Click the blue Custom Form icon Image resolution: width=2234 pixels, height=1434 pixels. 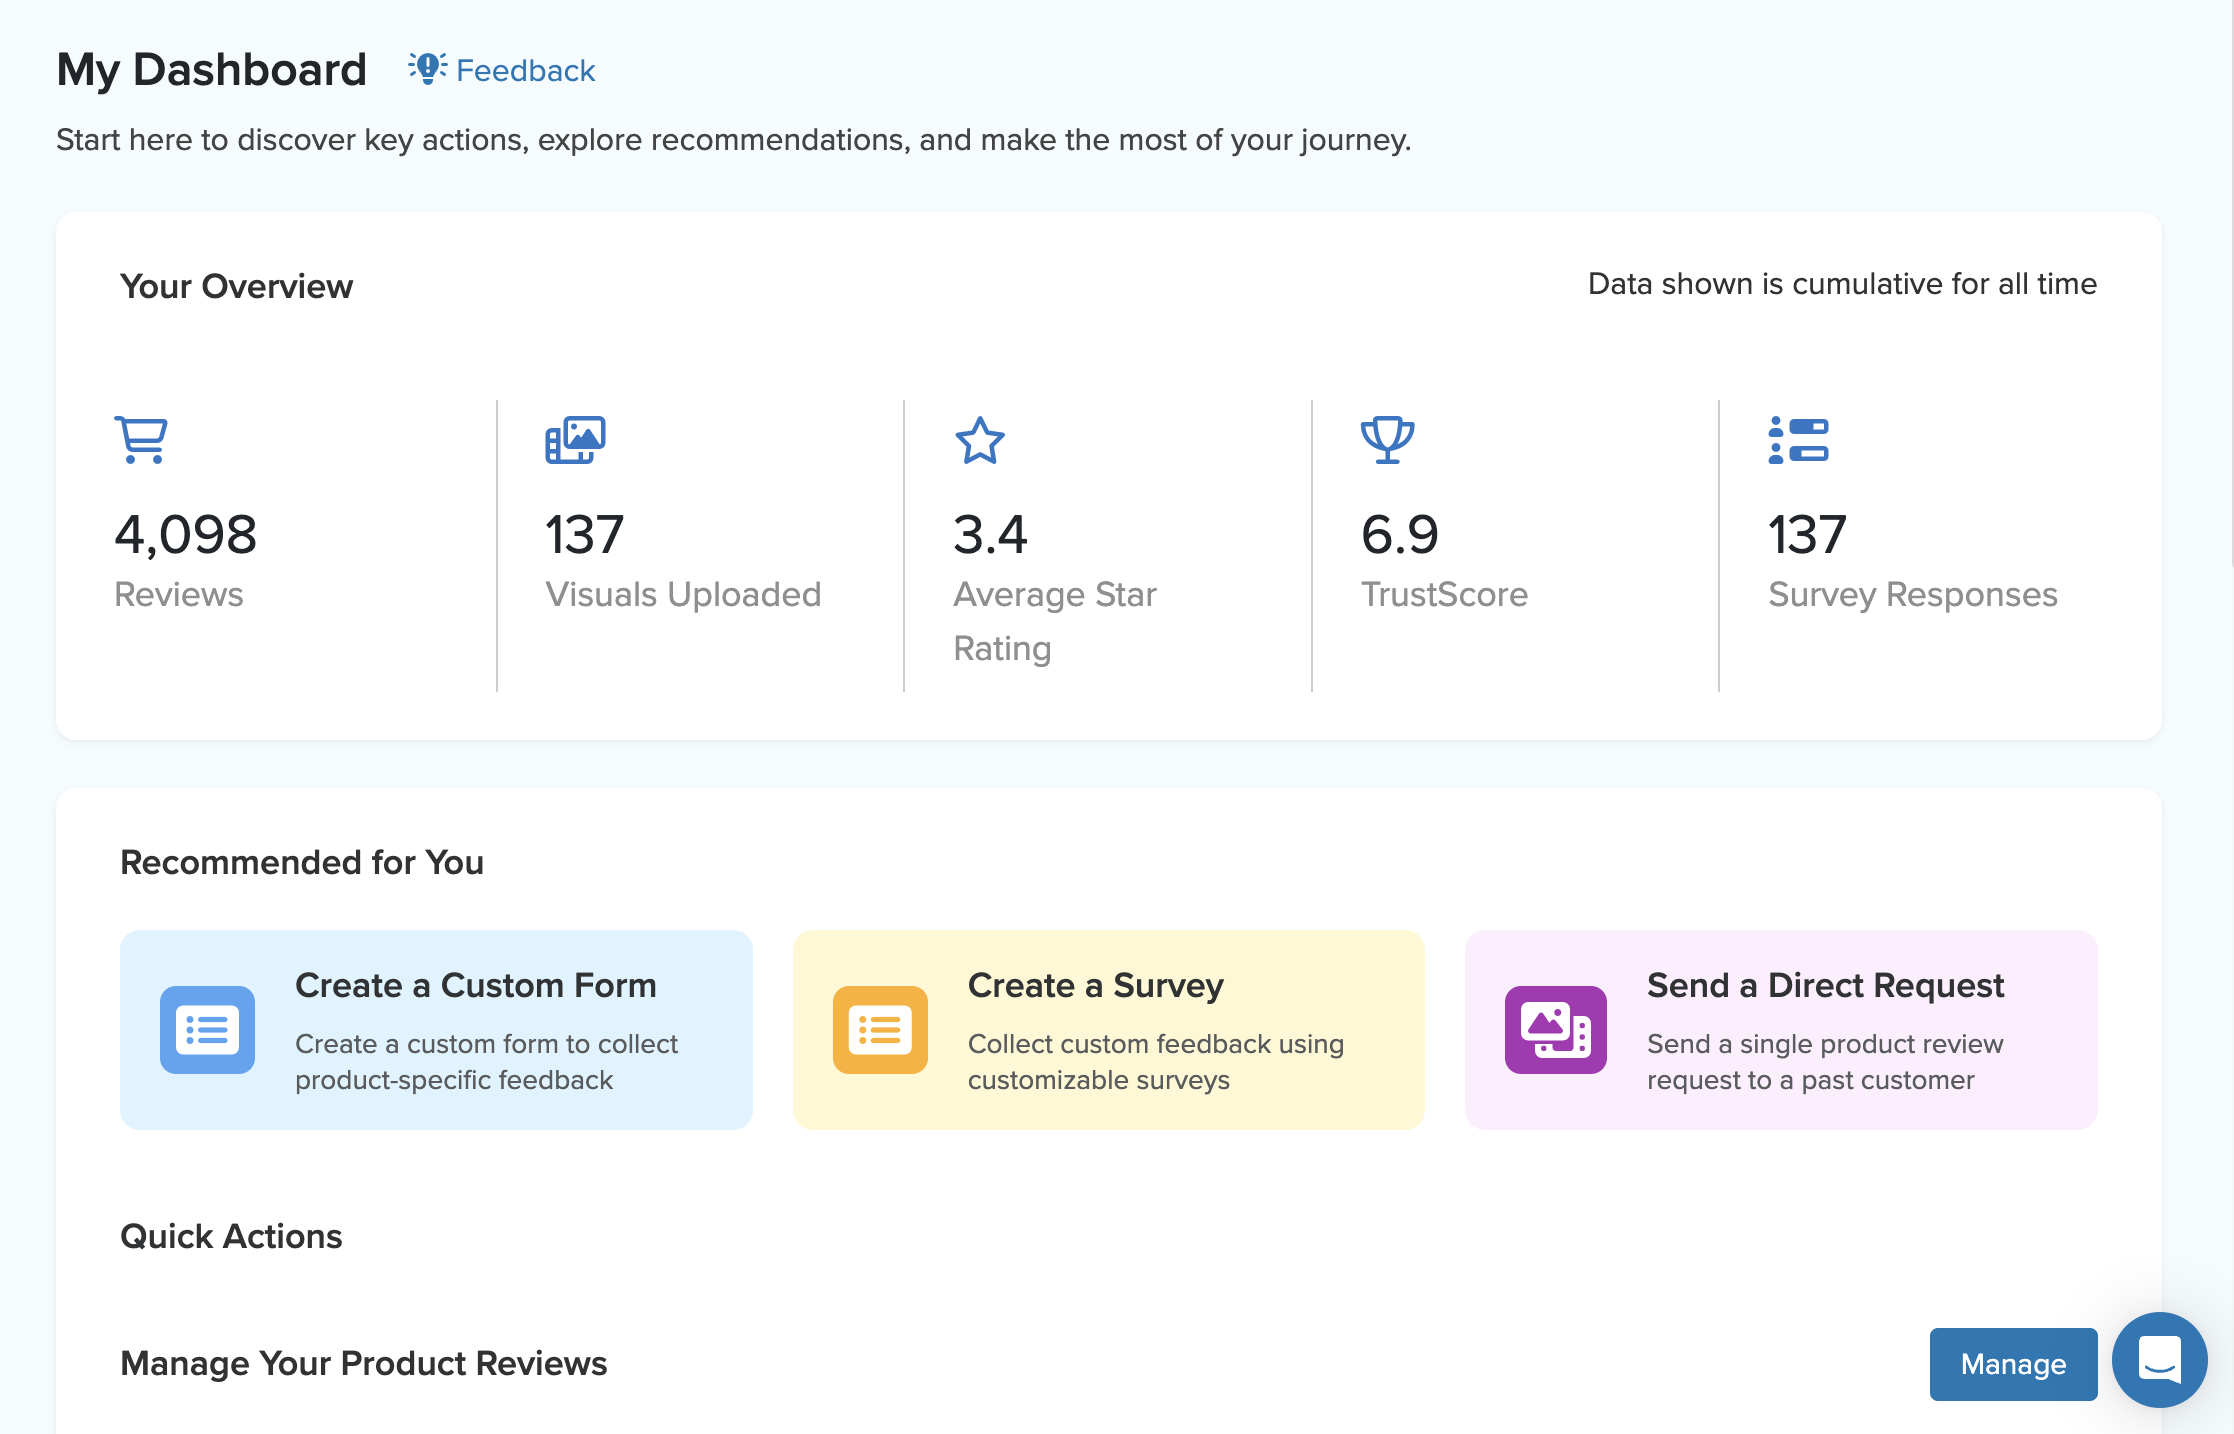207,1030
